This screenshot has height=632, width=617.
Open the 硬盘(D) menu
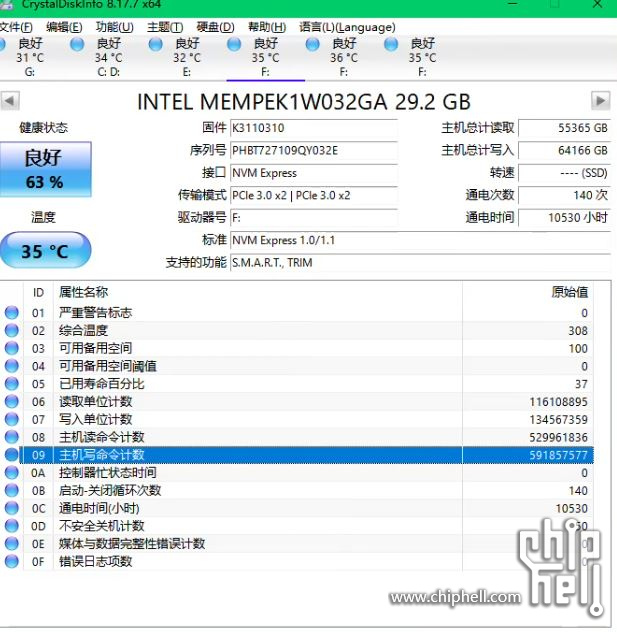215,27
